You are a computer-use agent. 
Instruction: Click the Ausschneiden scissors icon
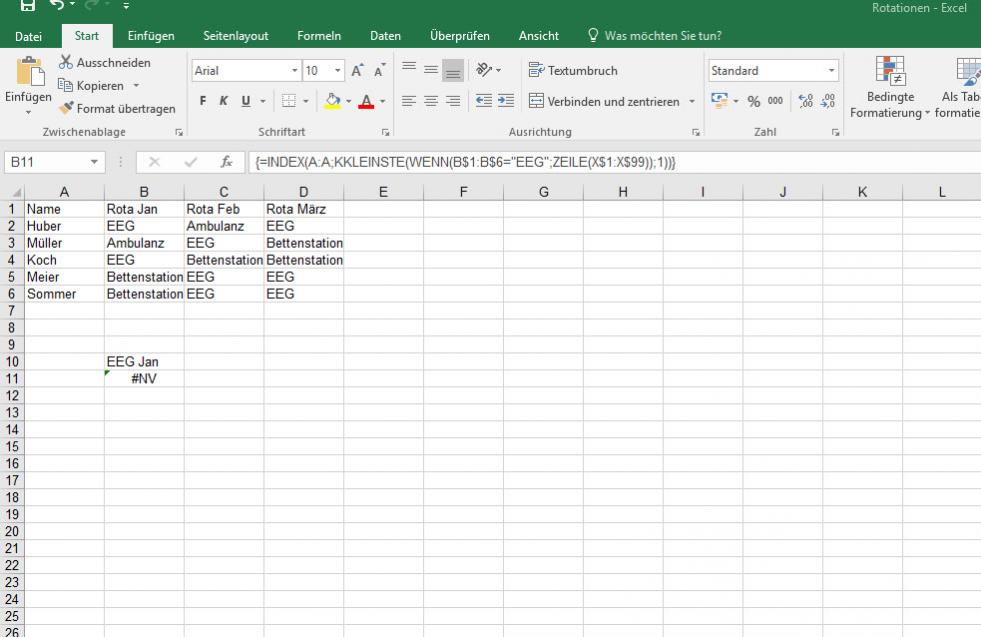tap(68, 63)
